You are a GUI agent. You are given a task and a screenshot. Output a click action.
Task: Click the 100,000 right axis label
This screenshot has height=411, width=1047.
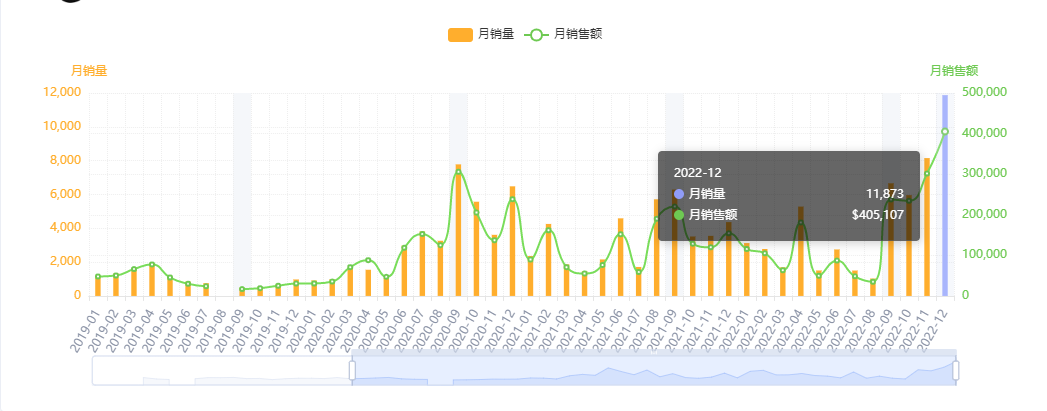tap(984, 255)
